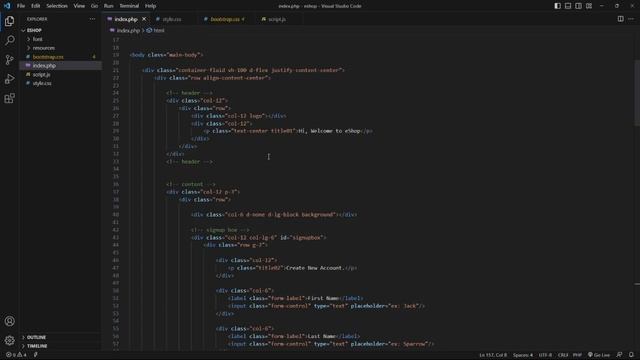Open the Selection menu
640x360 pixels.
57,6
